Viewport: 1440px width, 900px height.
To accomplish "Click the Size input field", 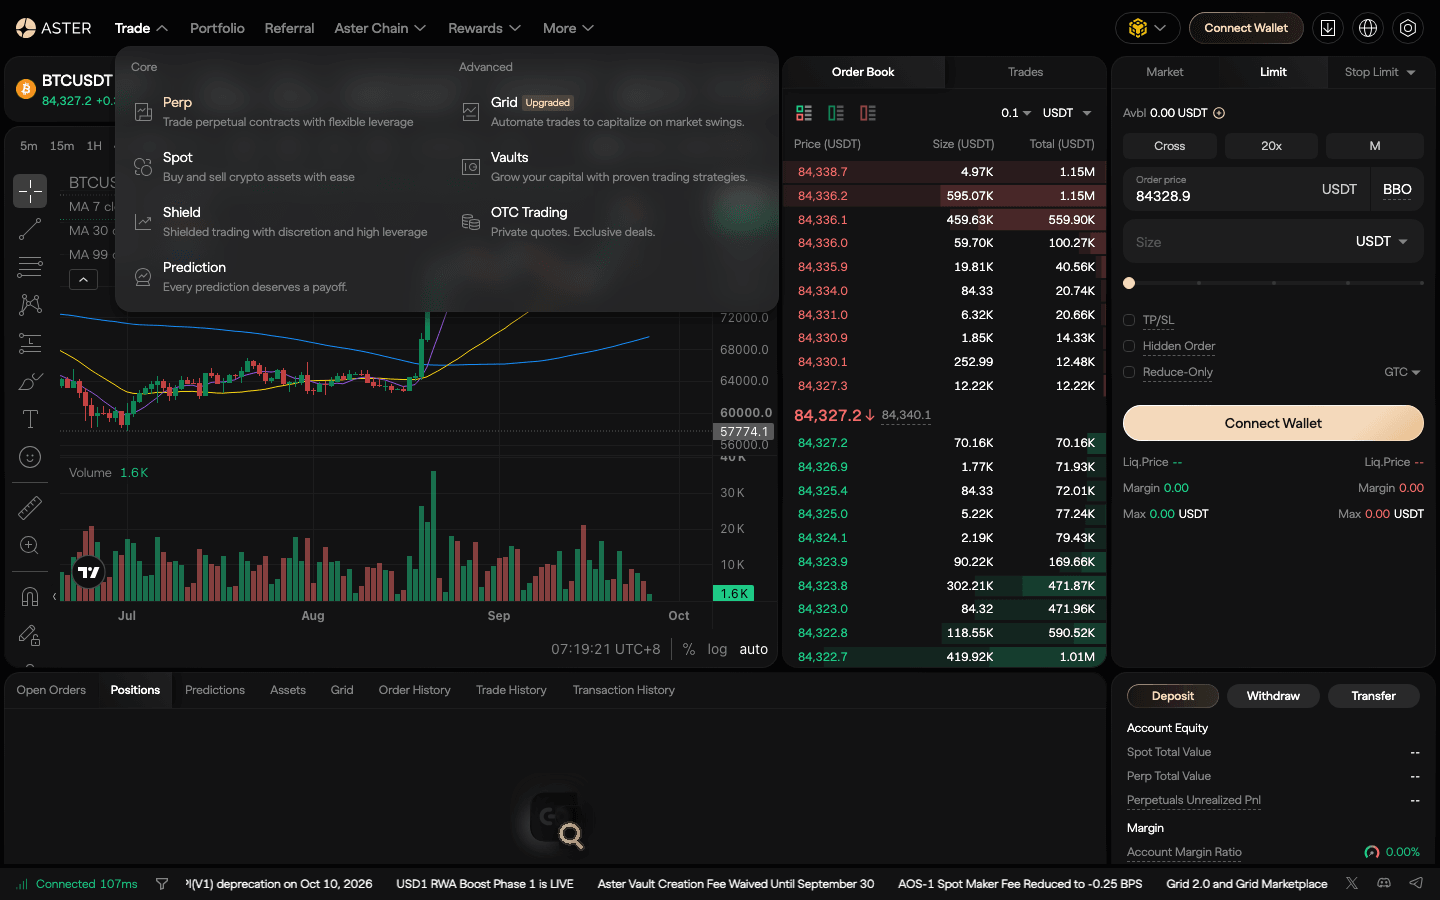I will pyautogui.click(x=1236, y=242).
